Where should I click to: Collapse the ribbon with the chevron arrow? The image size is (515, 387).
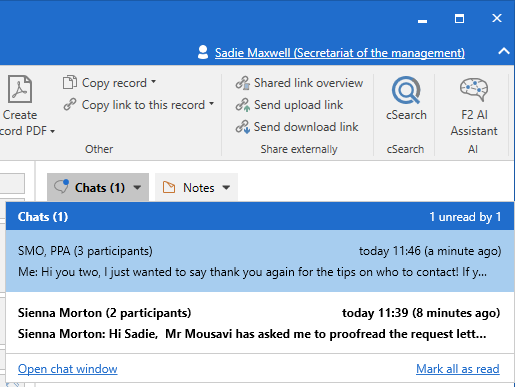(x=504, y=51)
